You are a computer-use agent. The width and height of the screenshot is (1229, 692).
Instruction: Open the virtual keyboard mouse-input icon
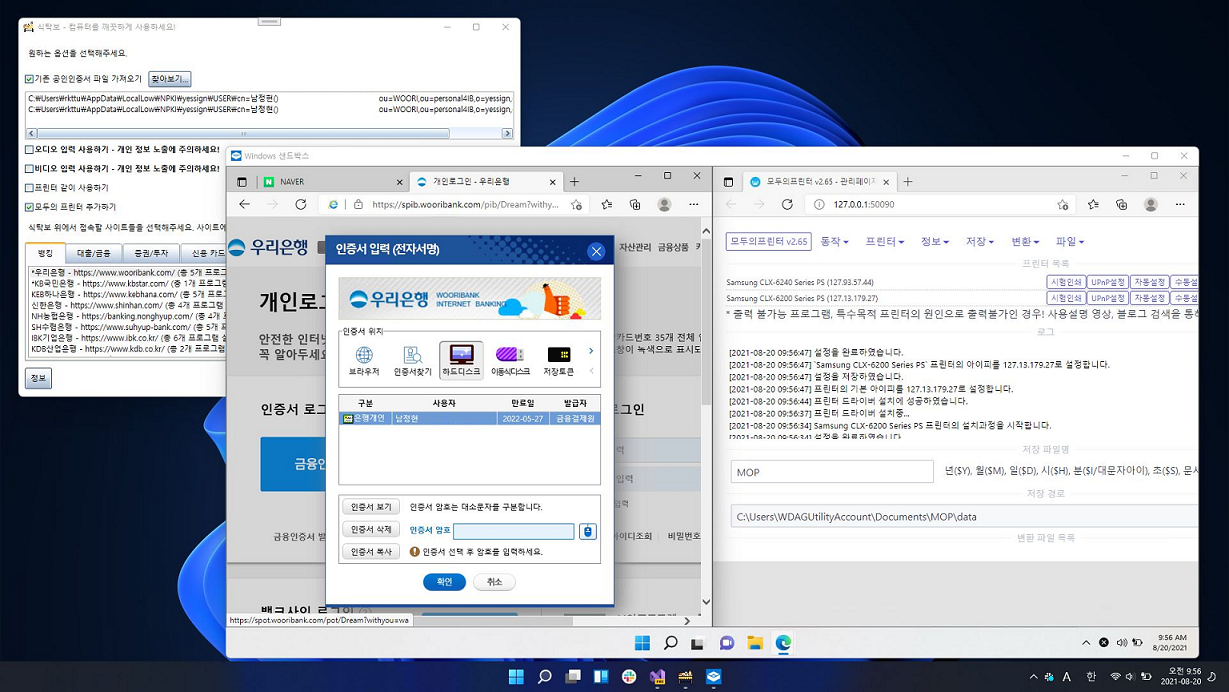(588, 531)
